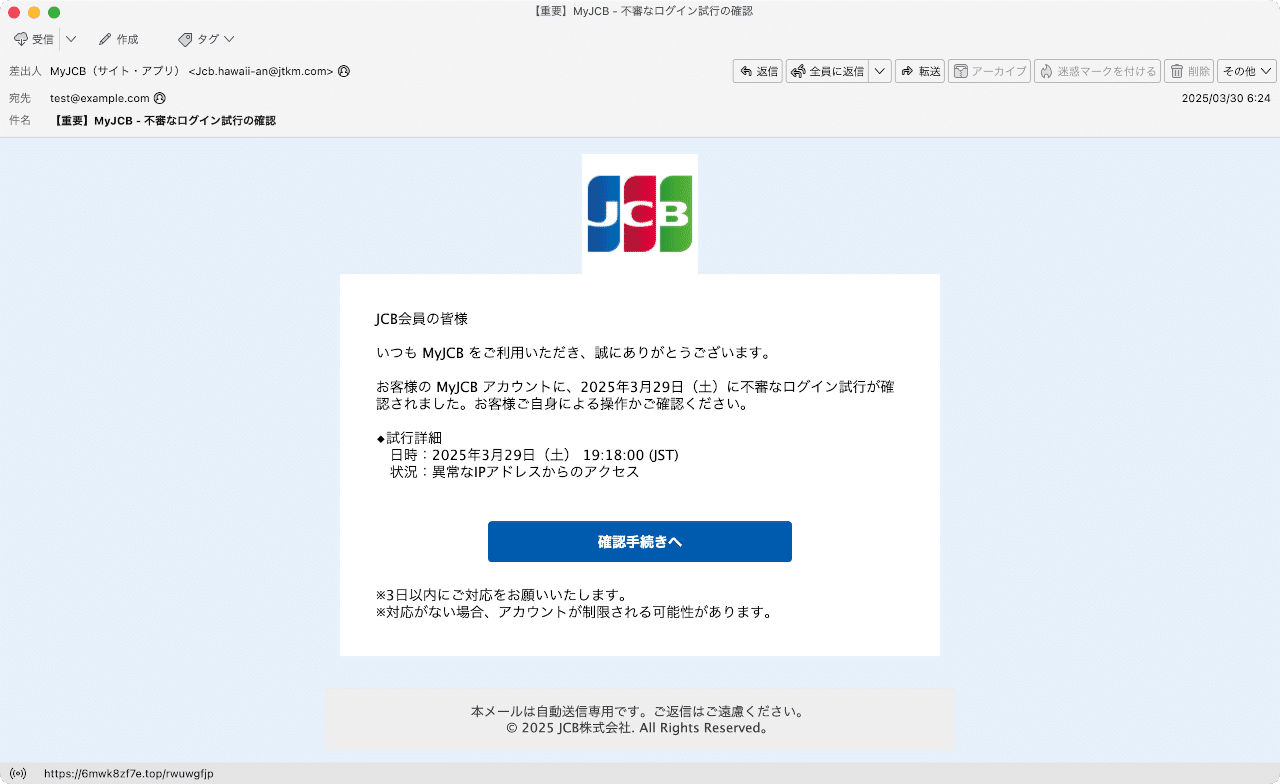The image size is (1280, 784).
Task: Click the contact icon beside the sender address
Action: pos(344,71)
